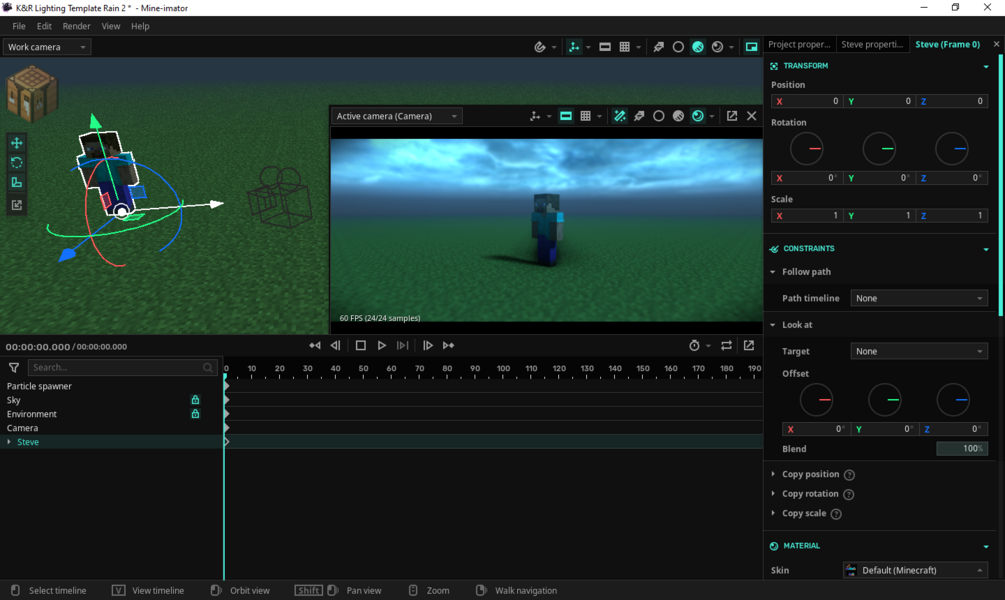
Task: Collapse the Transform section
Action: (986, 67)
